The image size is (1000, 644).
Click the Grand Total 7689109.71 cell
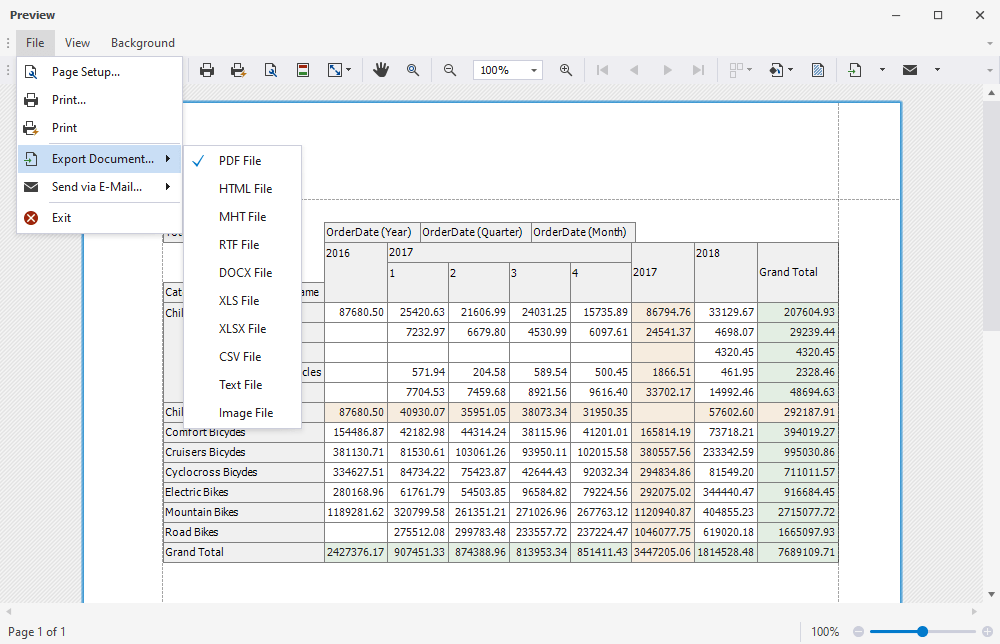tap(797, 551)
